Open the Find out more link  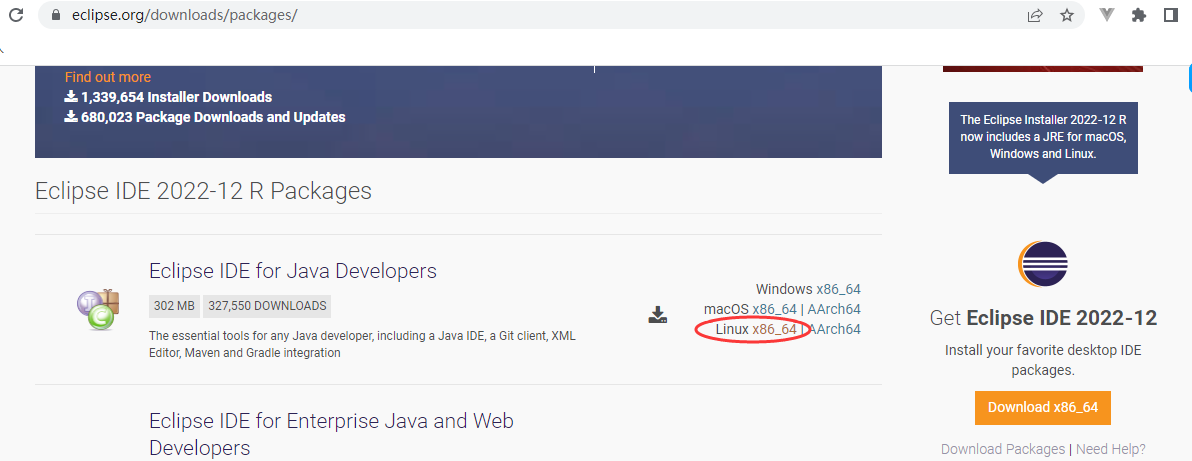108,77
